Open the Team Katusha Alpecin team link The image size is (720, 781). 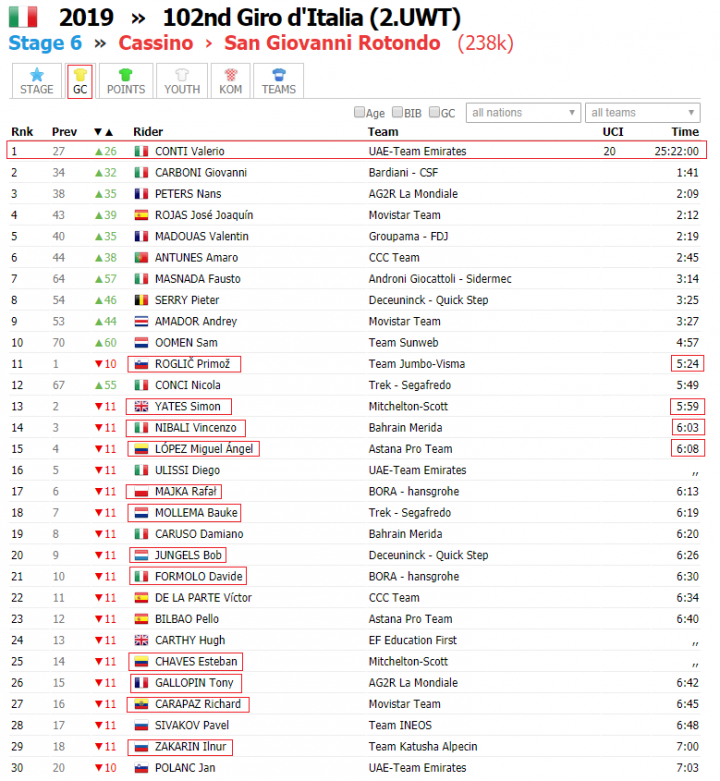pos(423,747)
